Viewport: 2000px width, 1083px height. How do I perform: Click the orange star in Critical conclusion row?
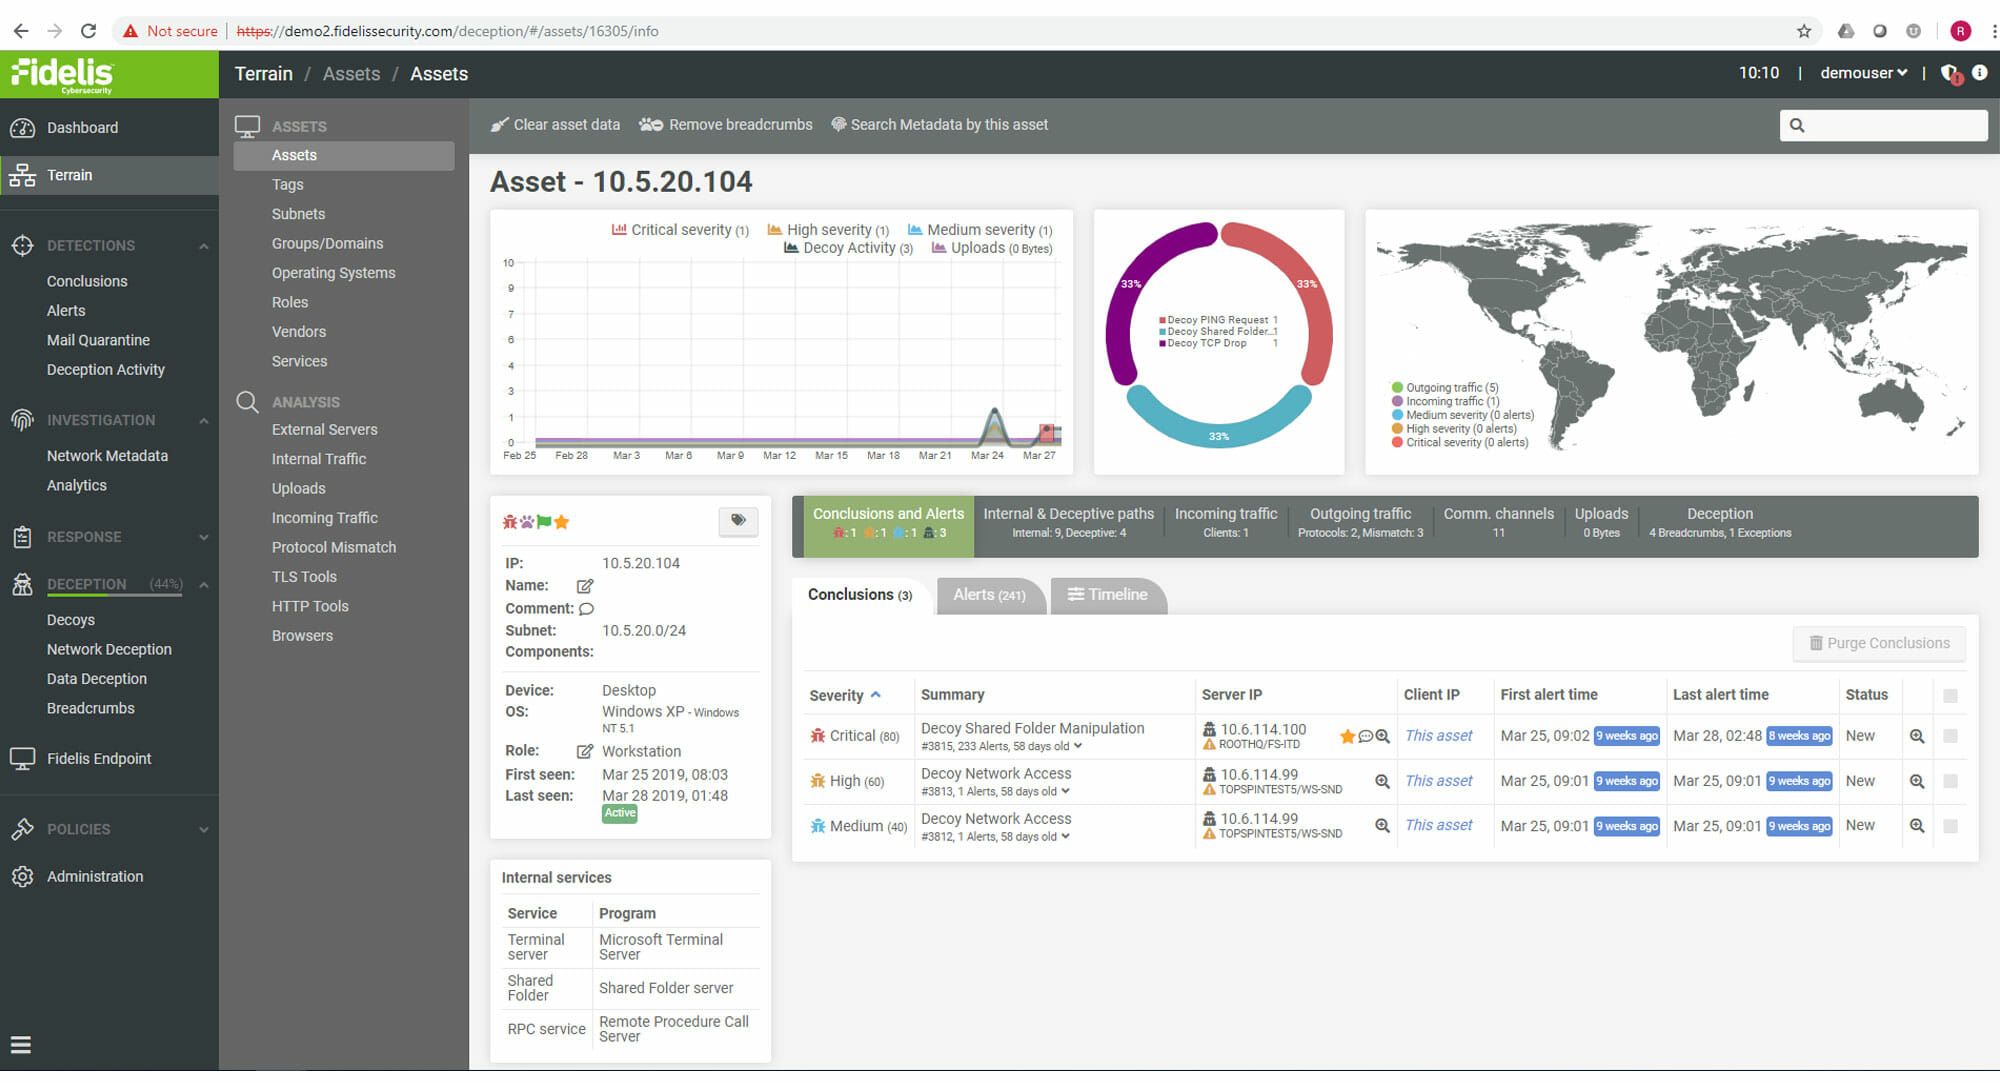click(x=1347, y=737)
